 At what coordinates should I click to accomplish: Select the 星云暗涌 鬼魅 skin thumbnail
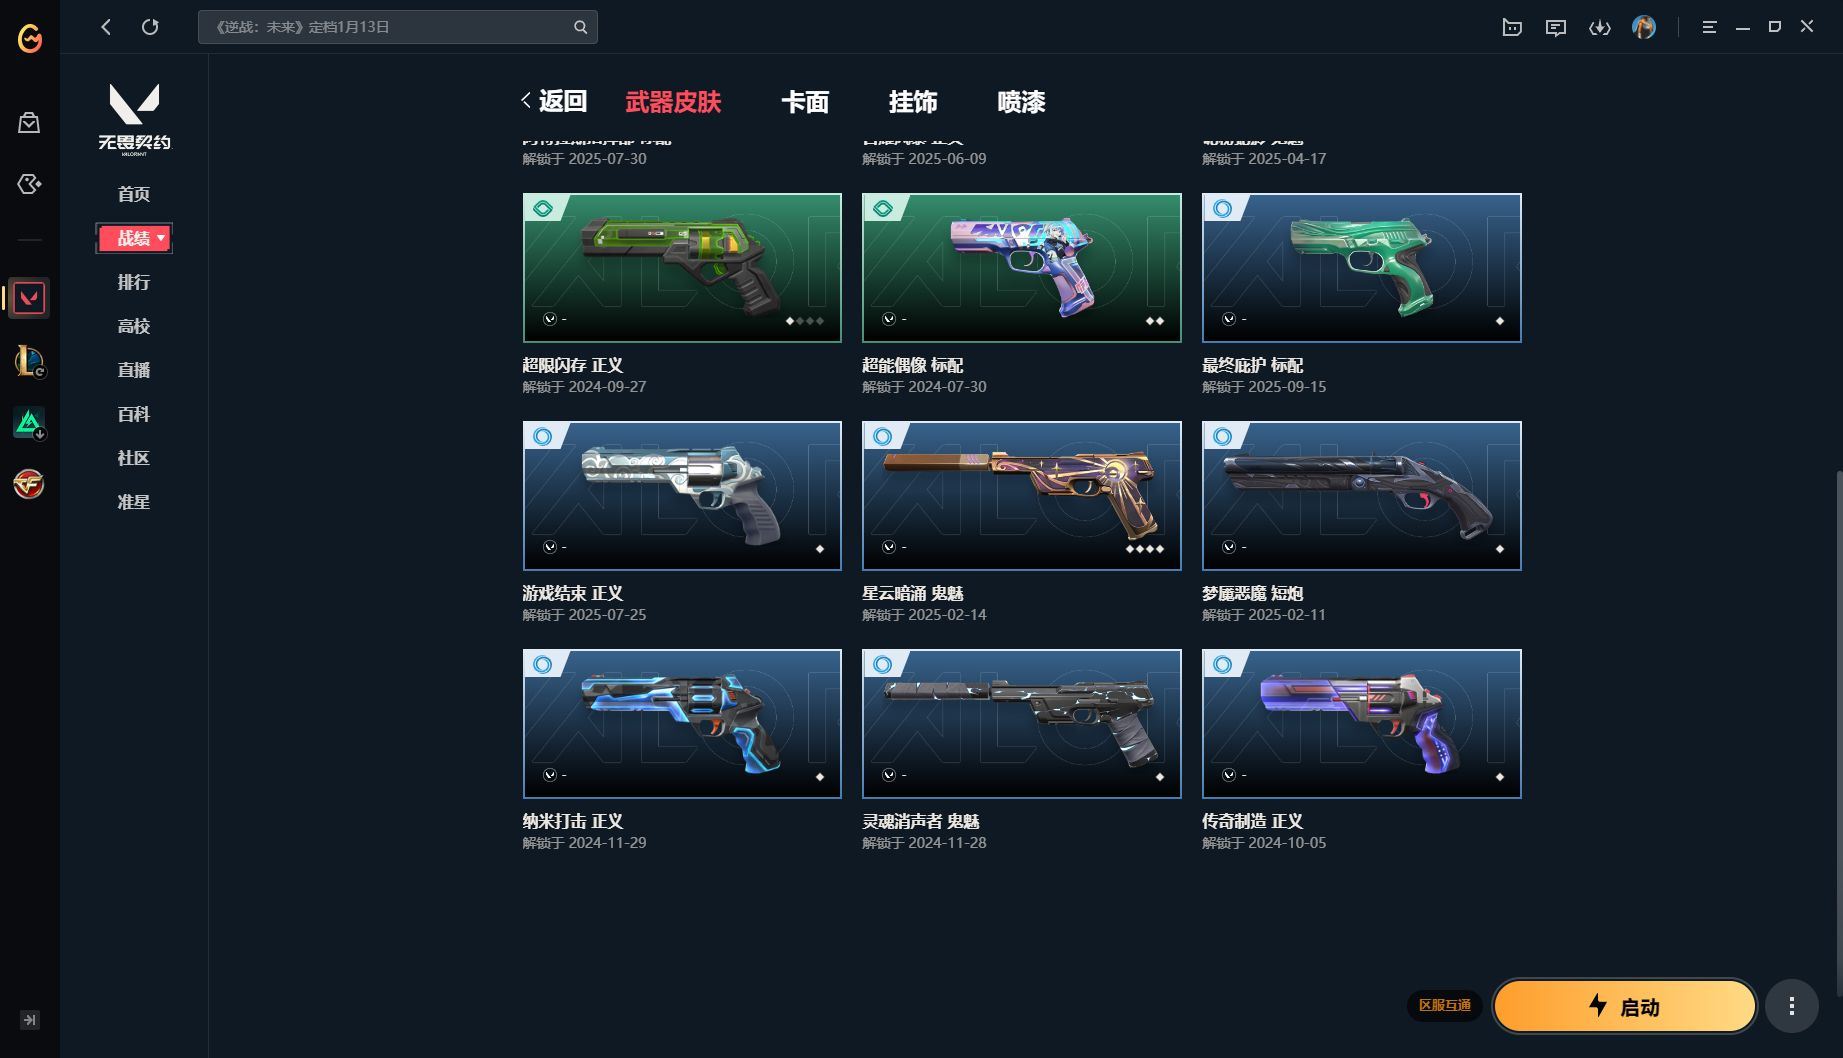tap(1022, 496)
